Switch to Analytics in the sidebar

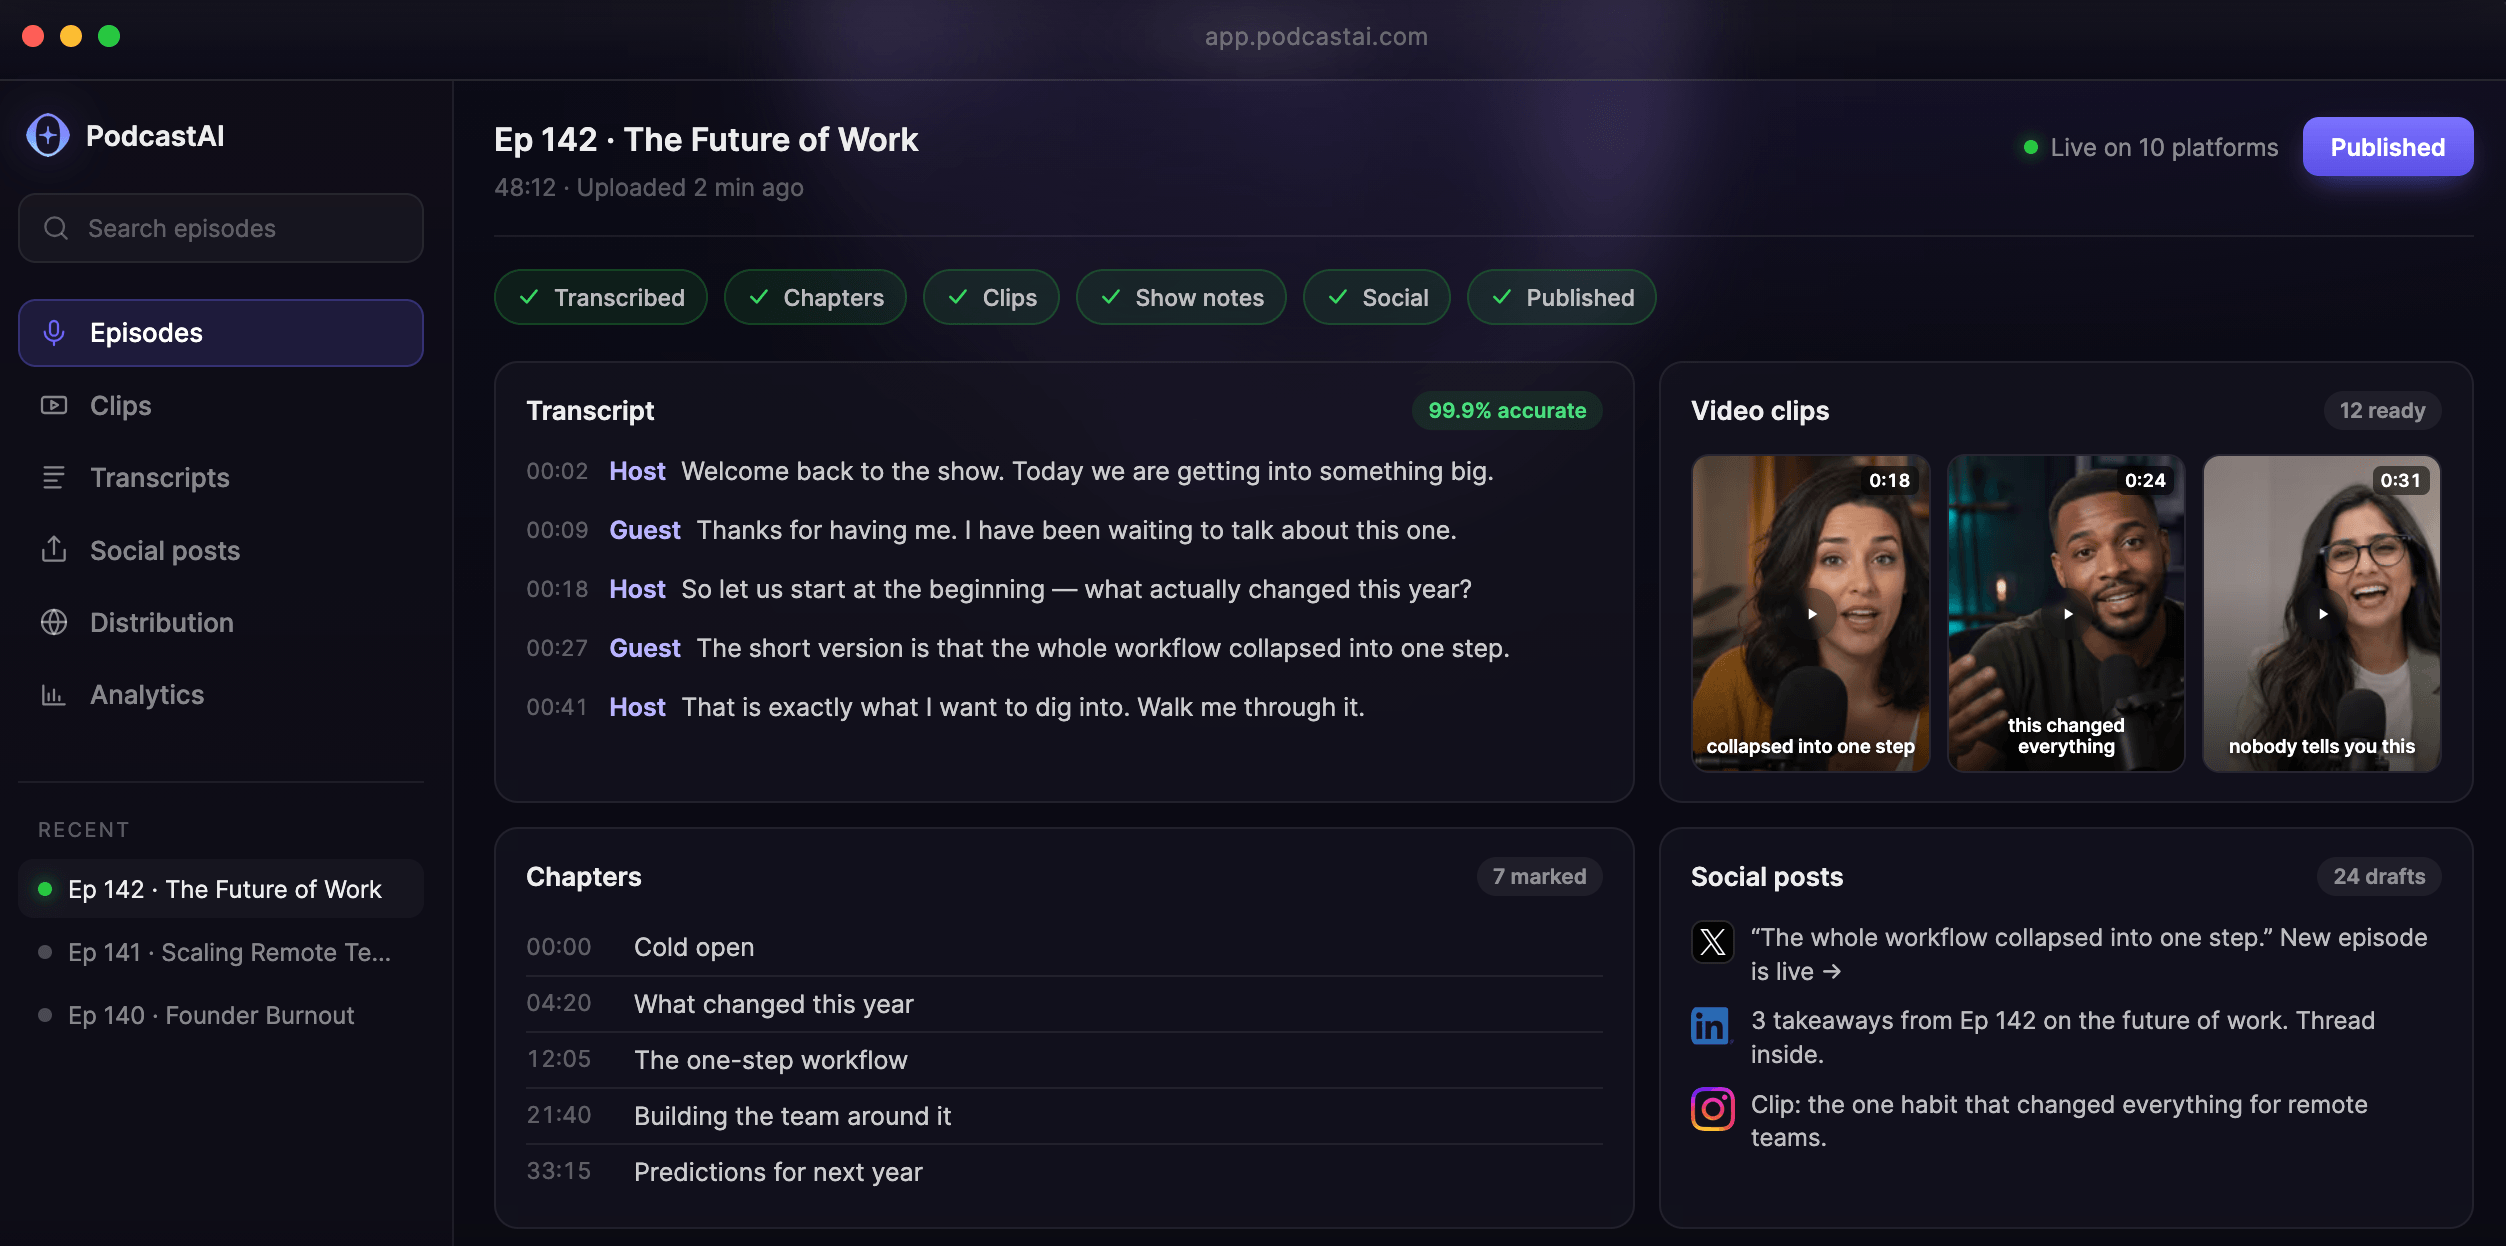point(221,694)
